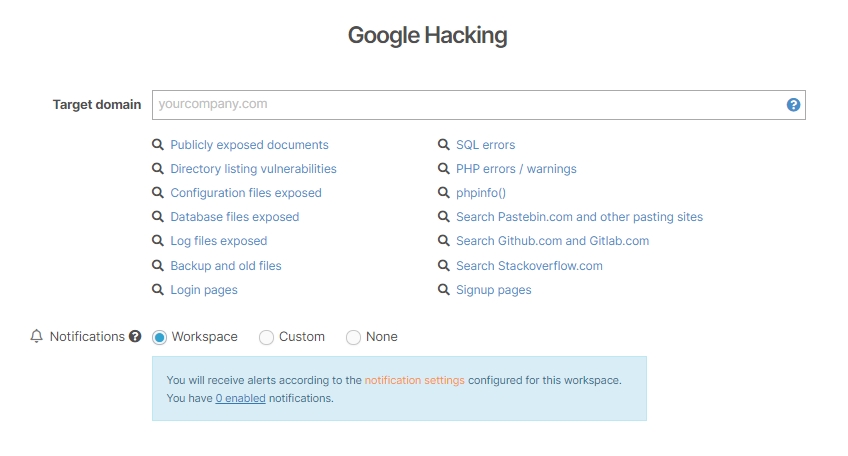Click magnifier icon beside SQL errors

point(443,145)
